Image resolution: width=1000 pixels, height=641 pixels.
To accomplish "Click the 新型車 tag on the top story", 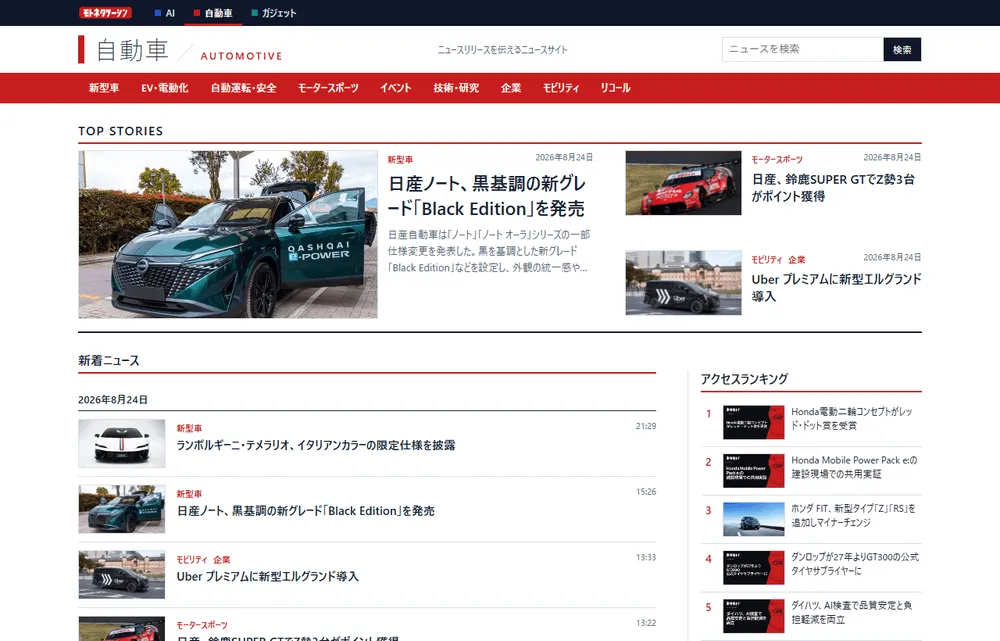I will (x=401, y=159).
